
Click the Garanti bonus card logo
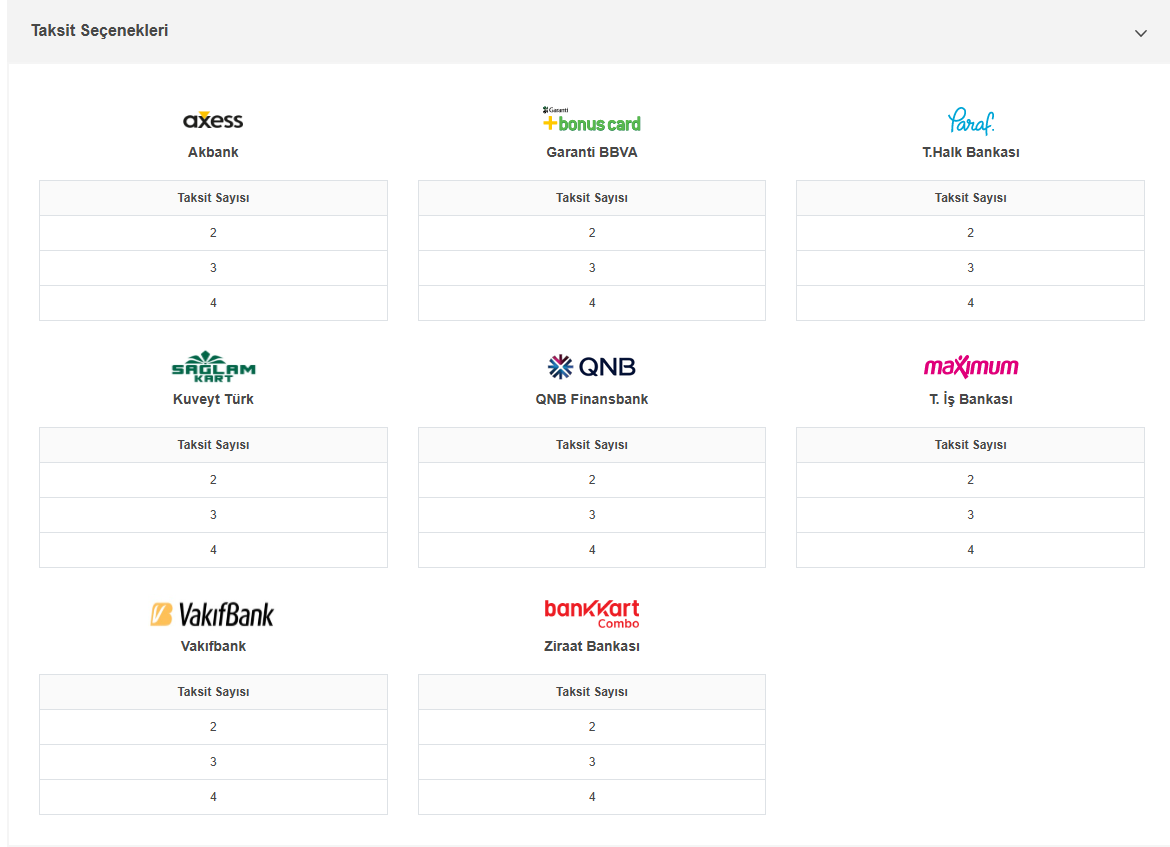point(591,120)
